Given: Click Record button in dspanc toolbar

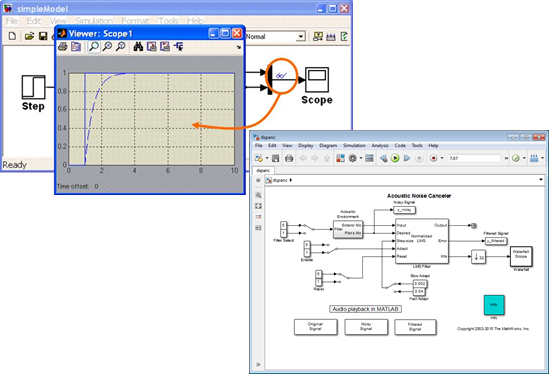Looking at the screenshot, I should coord(433,158).
